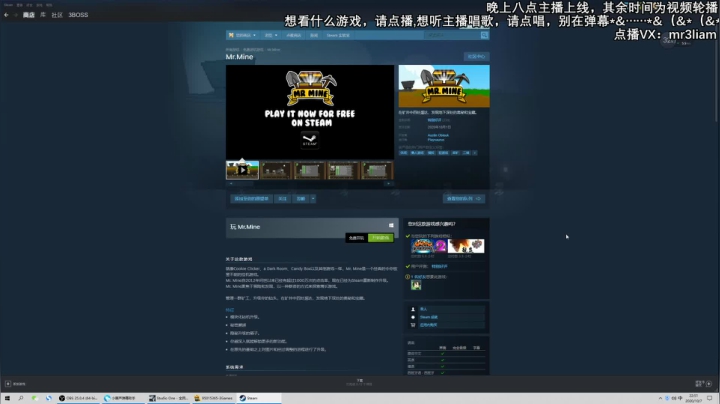Show hidden tray icons chevron
This screenshot has width=720, height=404.
(660, 398)
